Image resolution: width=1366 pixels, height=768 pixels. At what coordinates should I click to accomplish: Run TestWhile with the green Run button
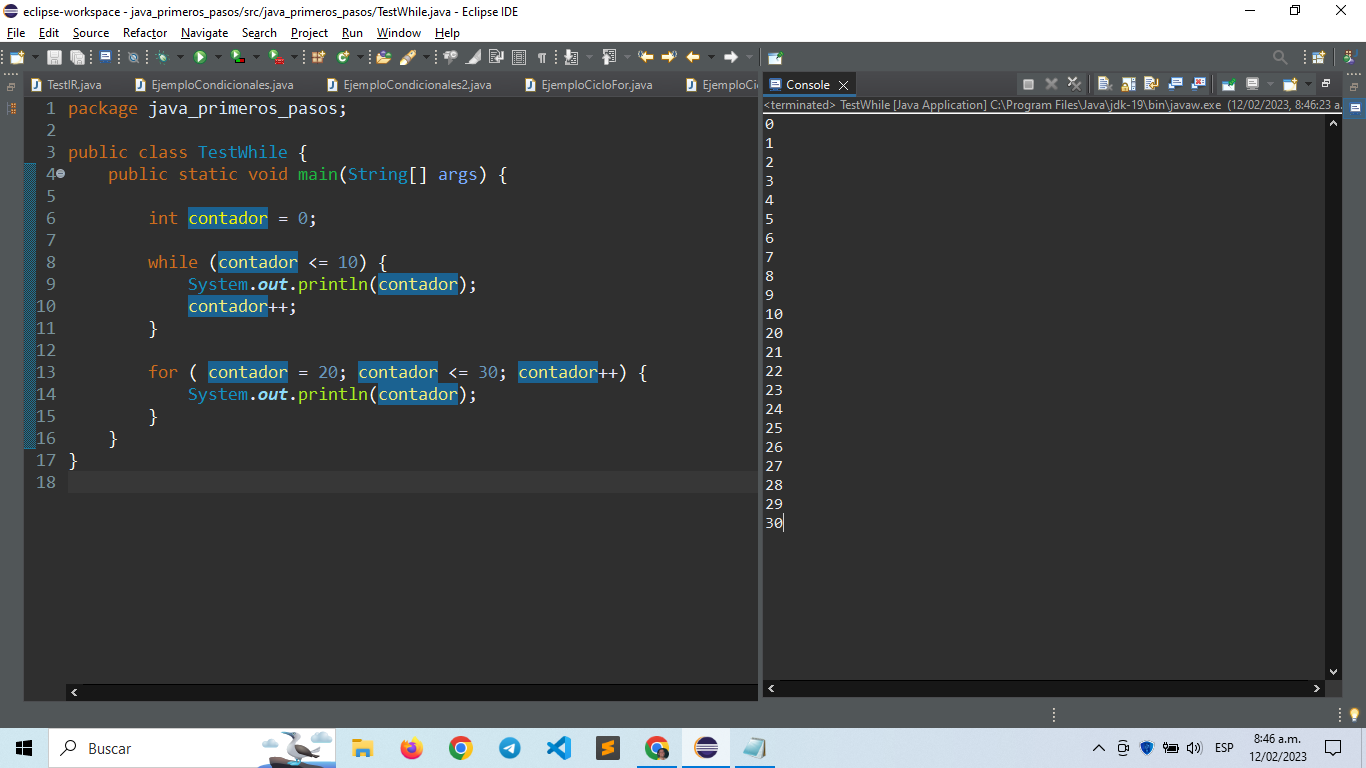pos(200,57)
